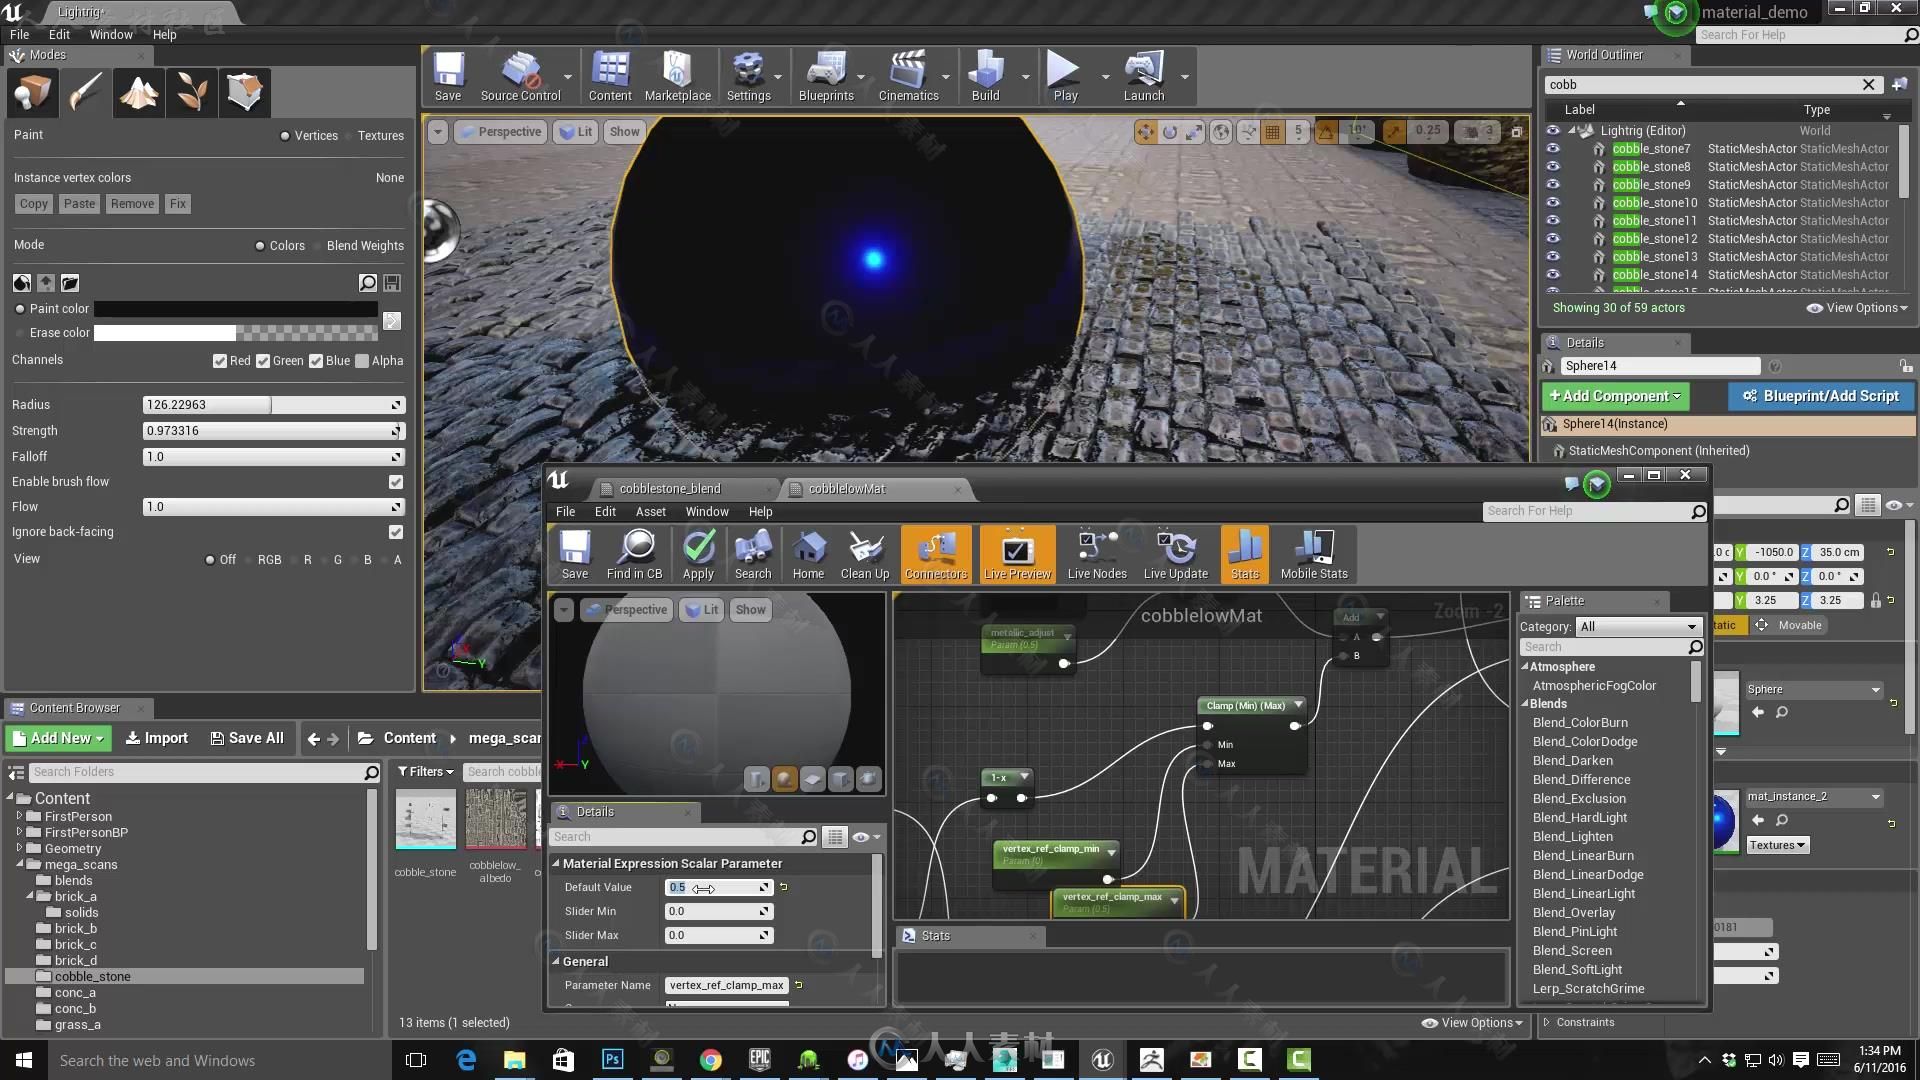The width and height of the screenshot is (1920, 1080).
Task: Expand the FirstPerson folder
Action: [x=19, y=816]
